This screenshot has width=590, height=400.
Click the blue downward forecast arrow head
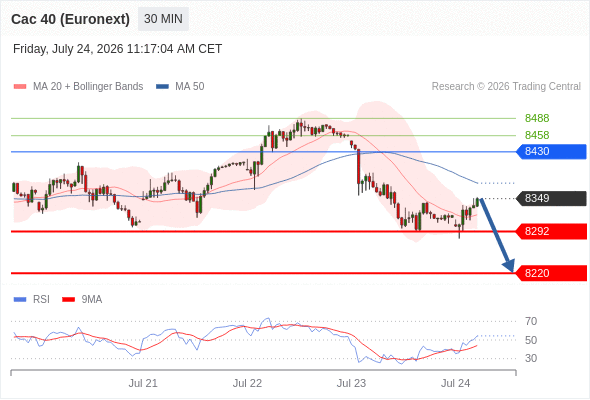coord(509,266)
